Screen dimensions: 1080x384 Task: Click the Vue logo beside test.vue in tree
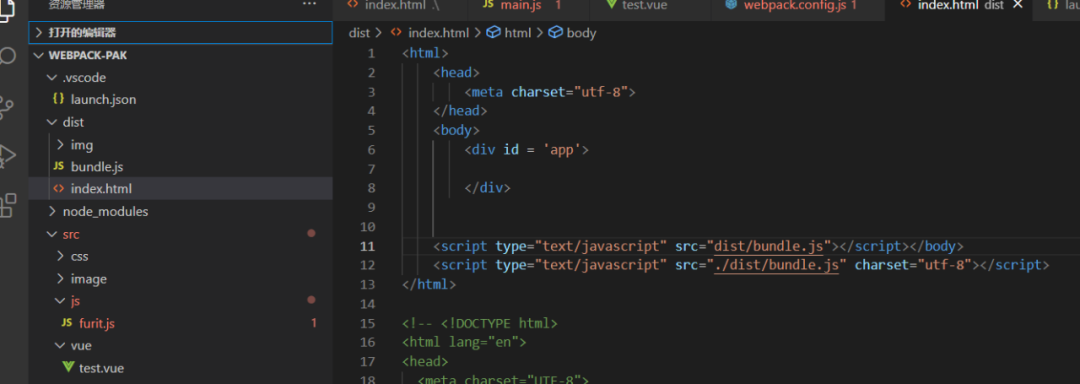point(68,367)
